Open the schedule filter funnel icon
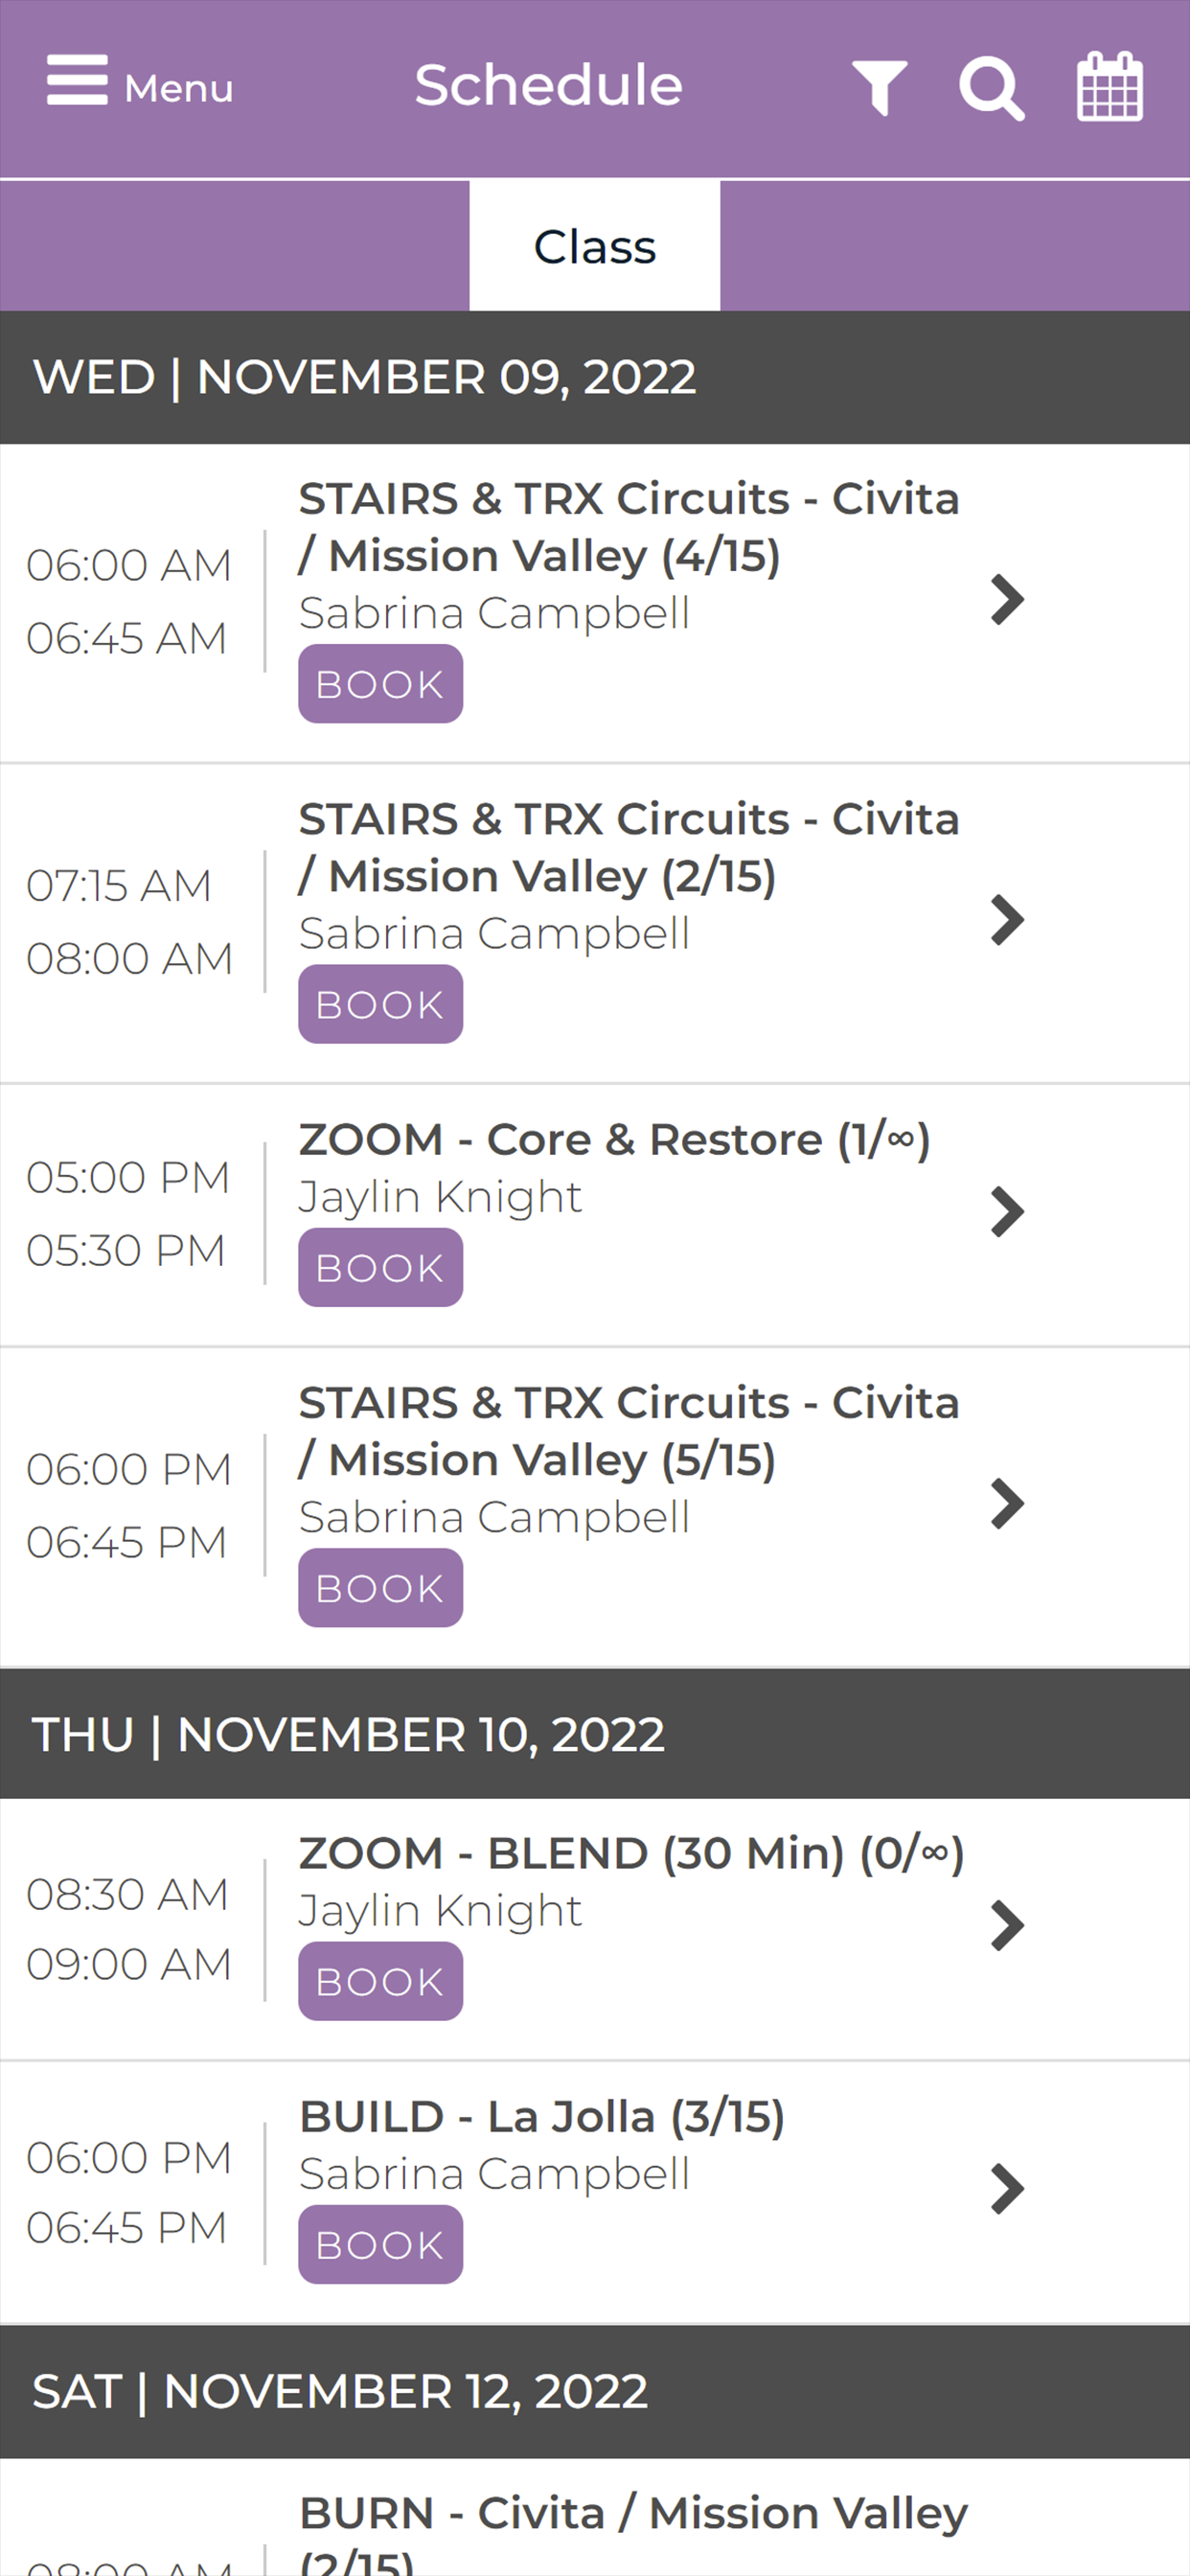1190x2576 pixels. click(x=880, y=88)
